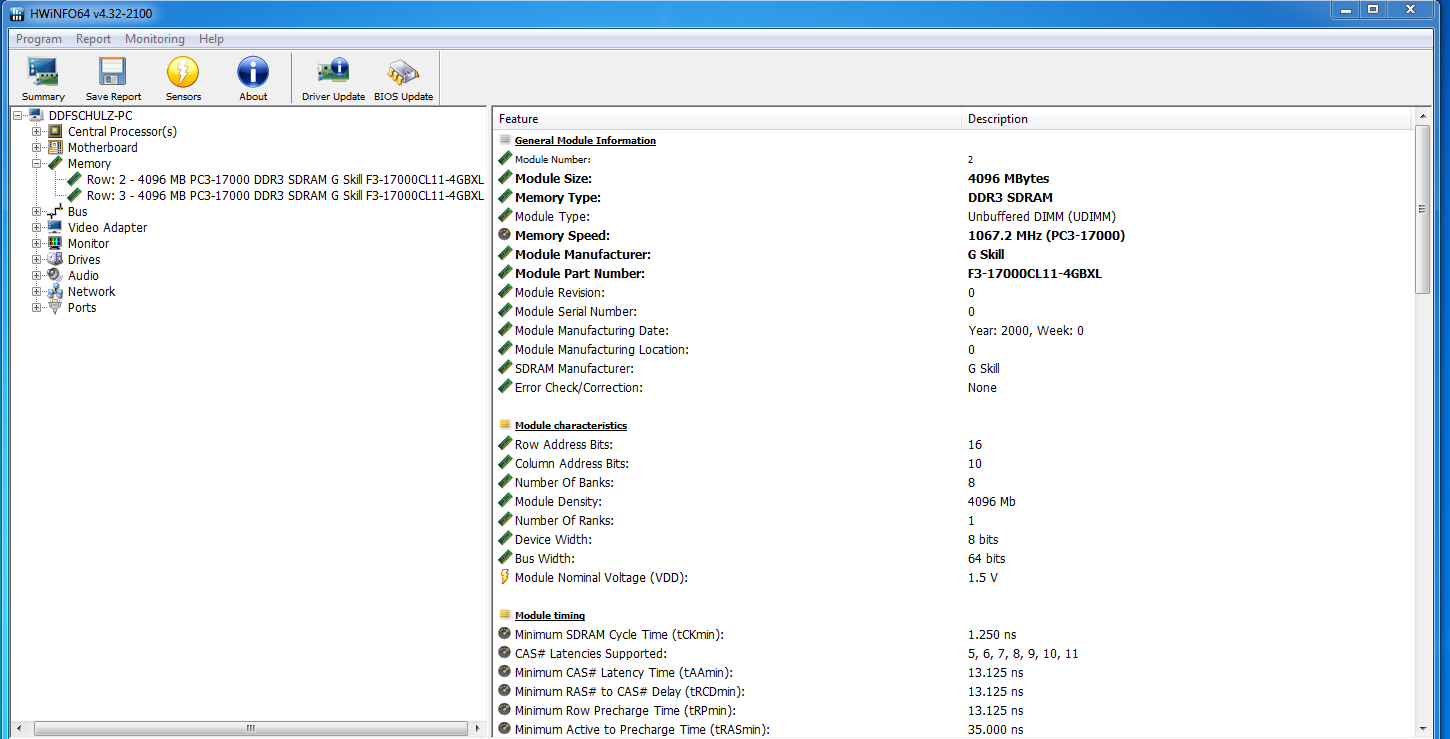The image size is (1450, 739).
Task: Expand the Drives node
Action: coord(37,260)
